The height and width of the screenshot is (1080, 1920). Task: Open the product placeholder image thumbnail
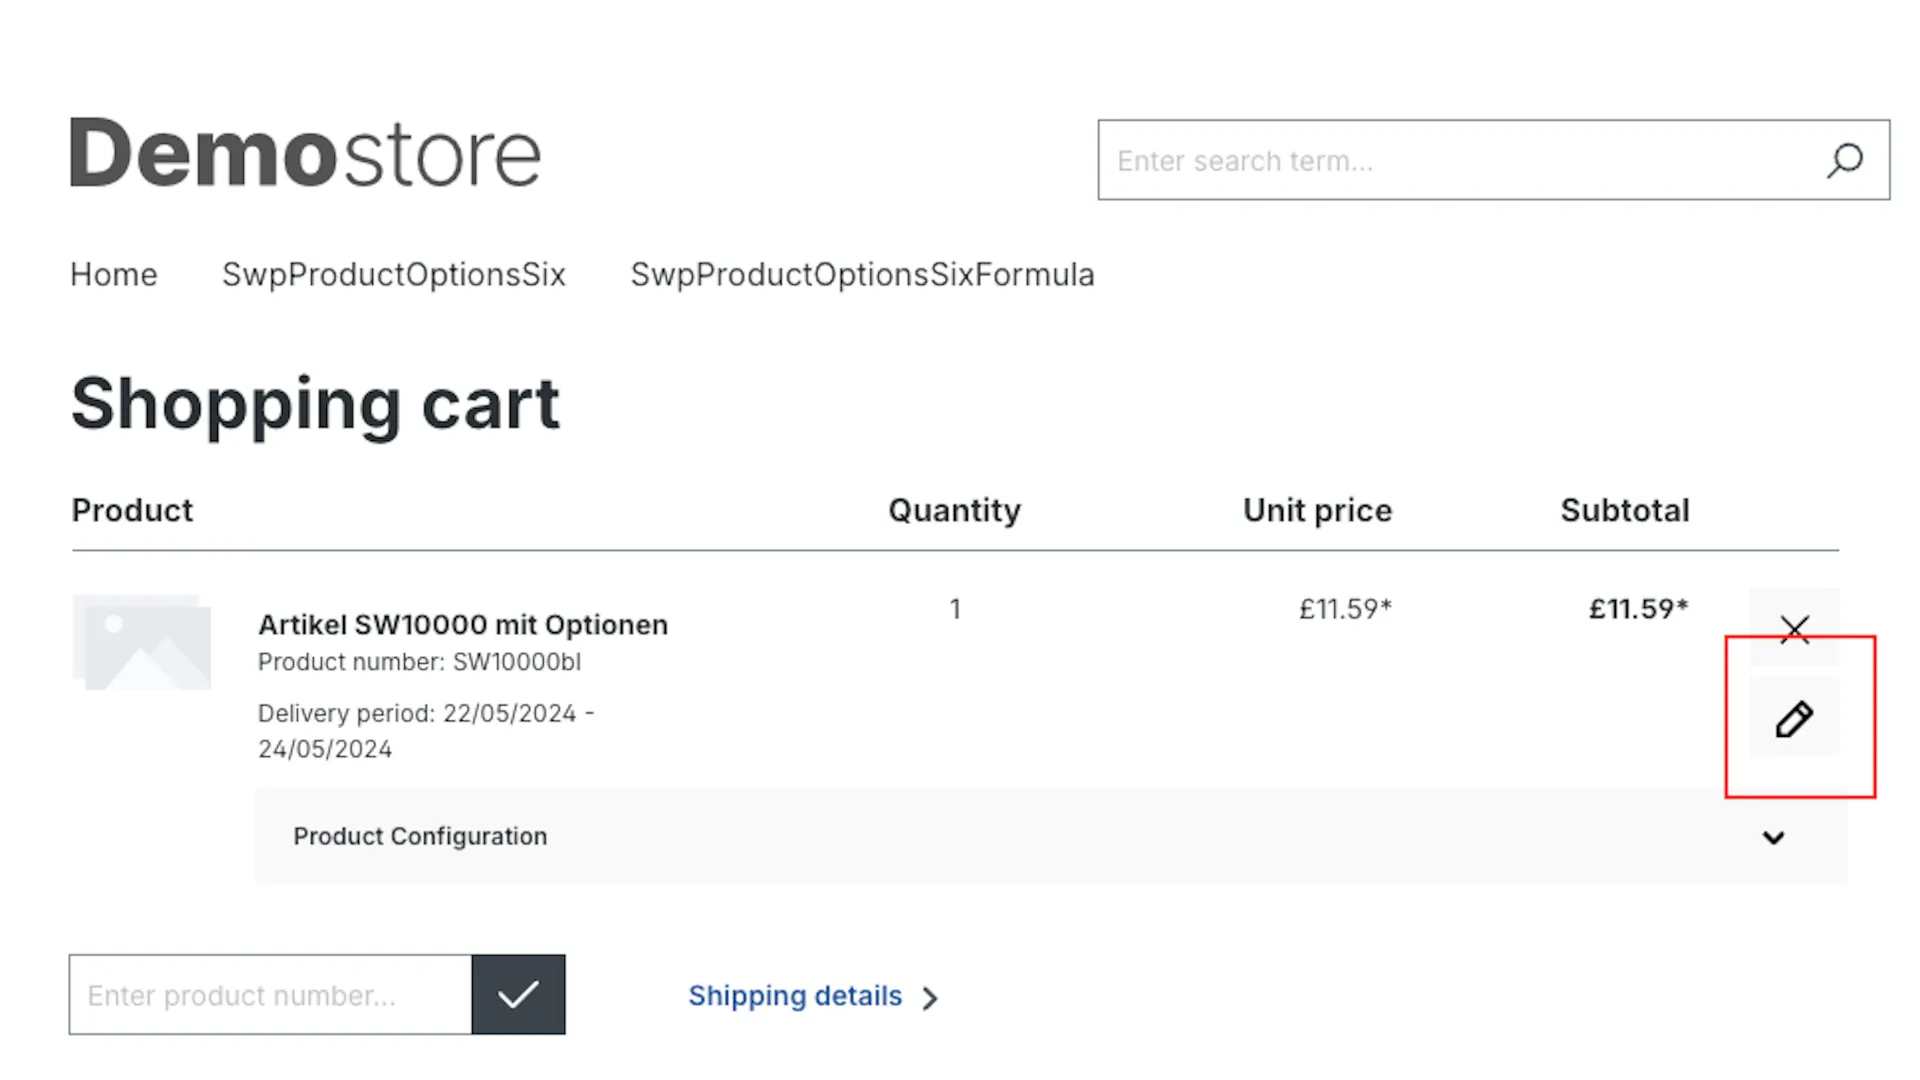pyautogui.click(x=142, y=643)
